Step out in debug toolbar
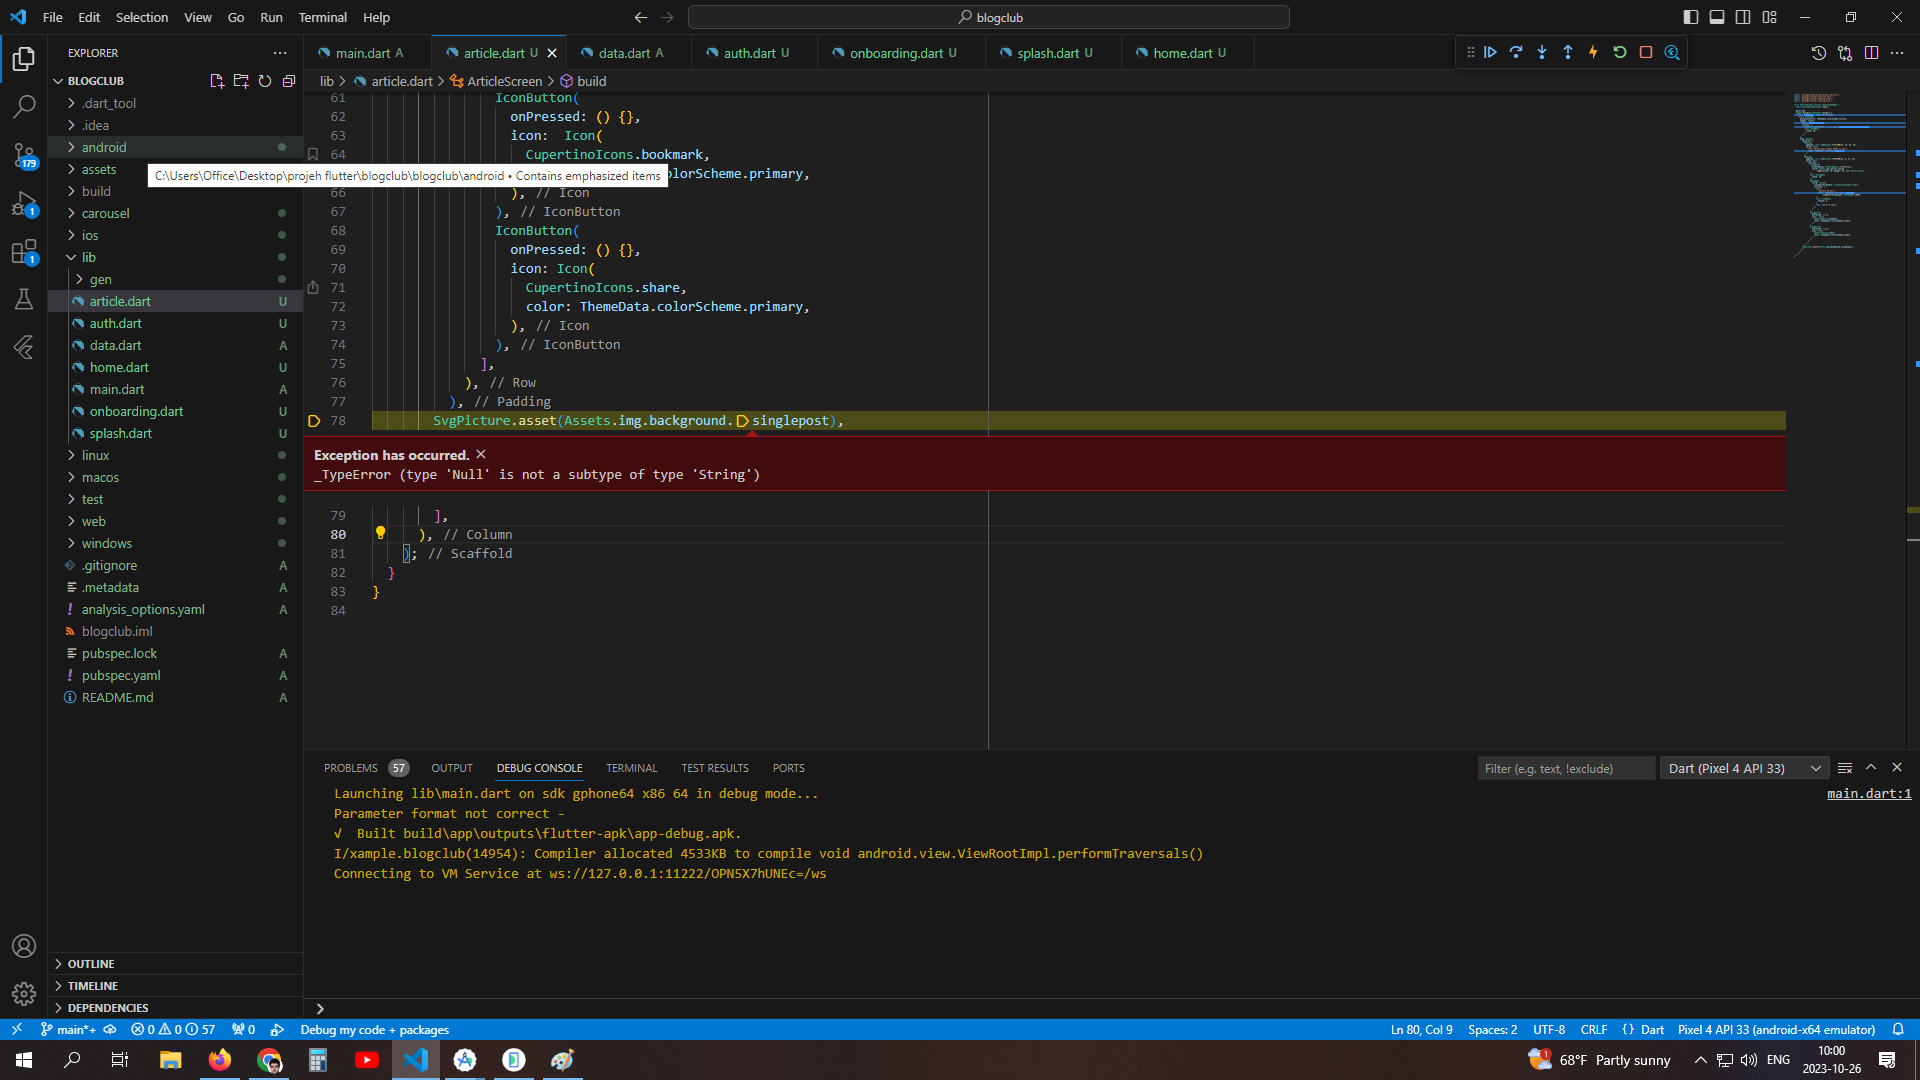 (x=1568, y=52)
